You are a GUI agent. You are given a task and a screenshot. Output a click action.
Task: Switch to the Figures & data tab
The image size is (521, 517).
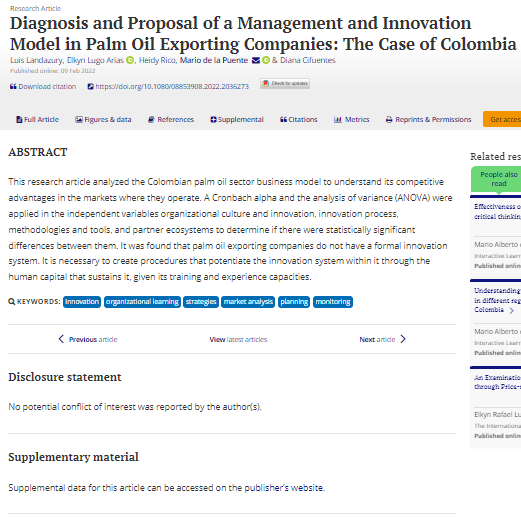click(x=103, y=120)
